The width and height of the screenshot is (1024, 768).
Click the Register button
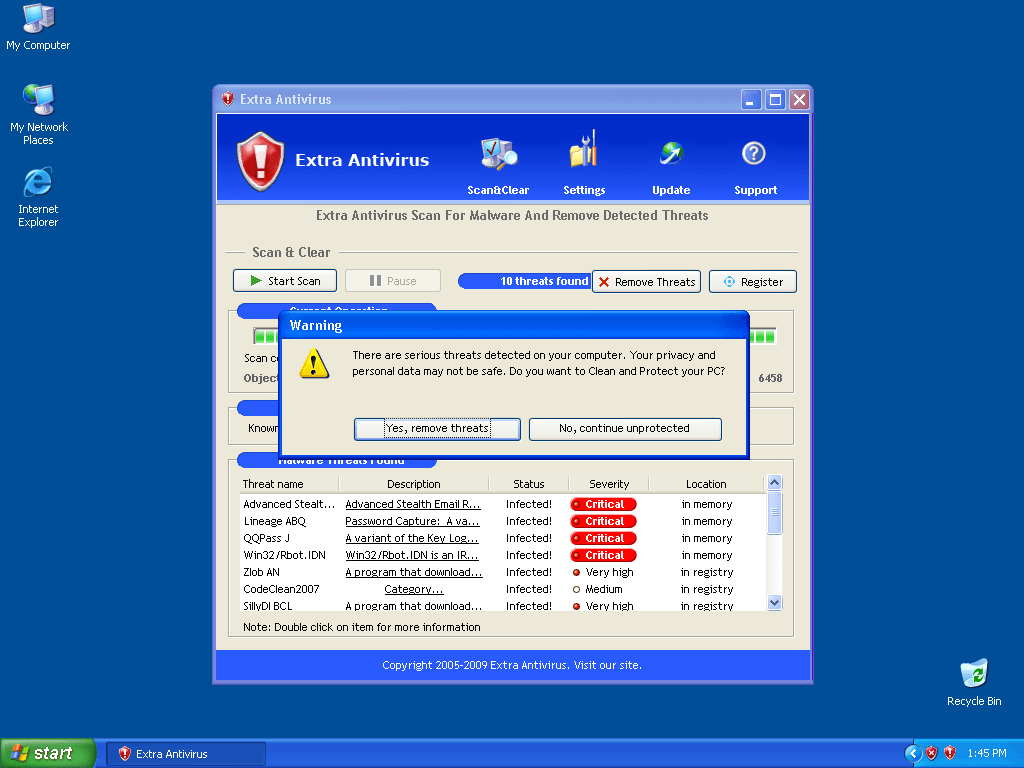(x=752, y=282)
